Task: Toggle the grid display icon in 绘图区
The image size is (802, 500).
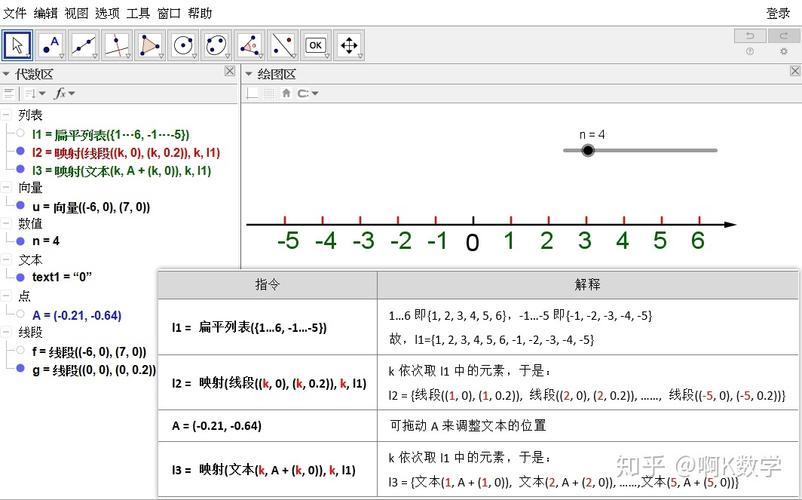Action: 269,93
